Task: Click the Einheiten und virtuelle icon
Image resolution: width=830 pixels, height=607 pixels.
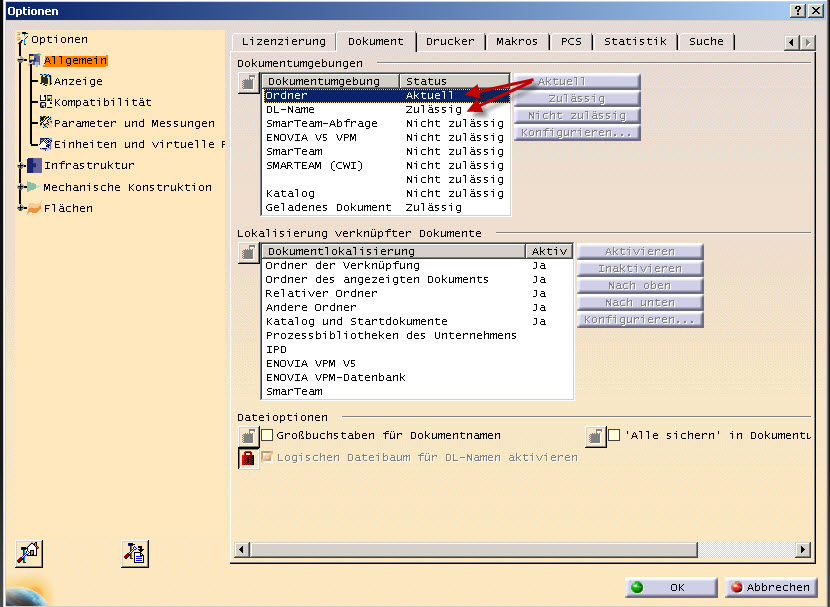Action: [46, 144]
